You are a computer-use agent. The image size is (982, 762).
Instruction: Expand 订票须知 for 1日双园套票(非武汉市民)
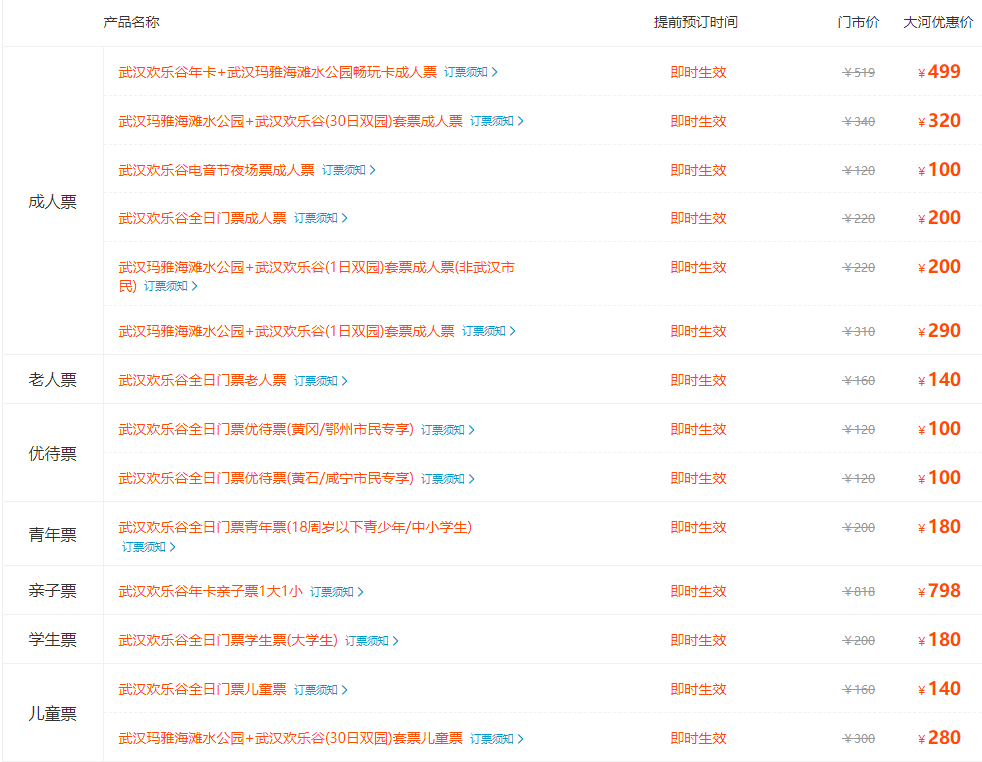click(x=170, y=286)
